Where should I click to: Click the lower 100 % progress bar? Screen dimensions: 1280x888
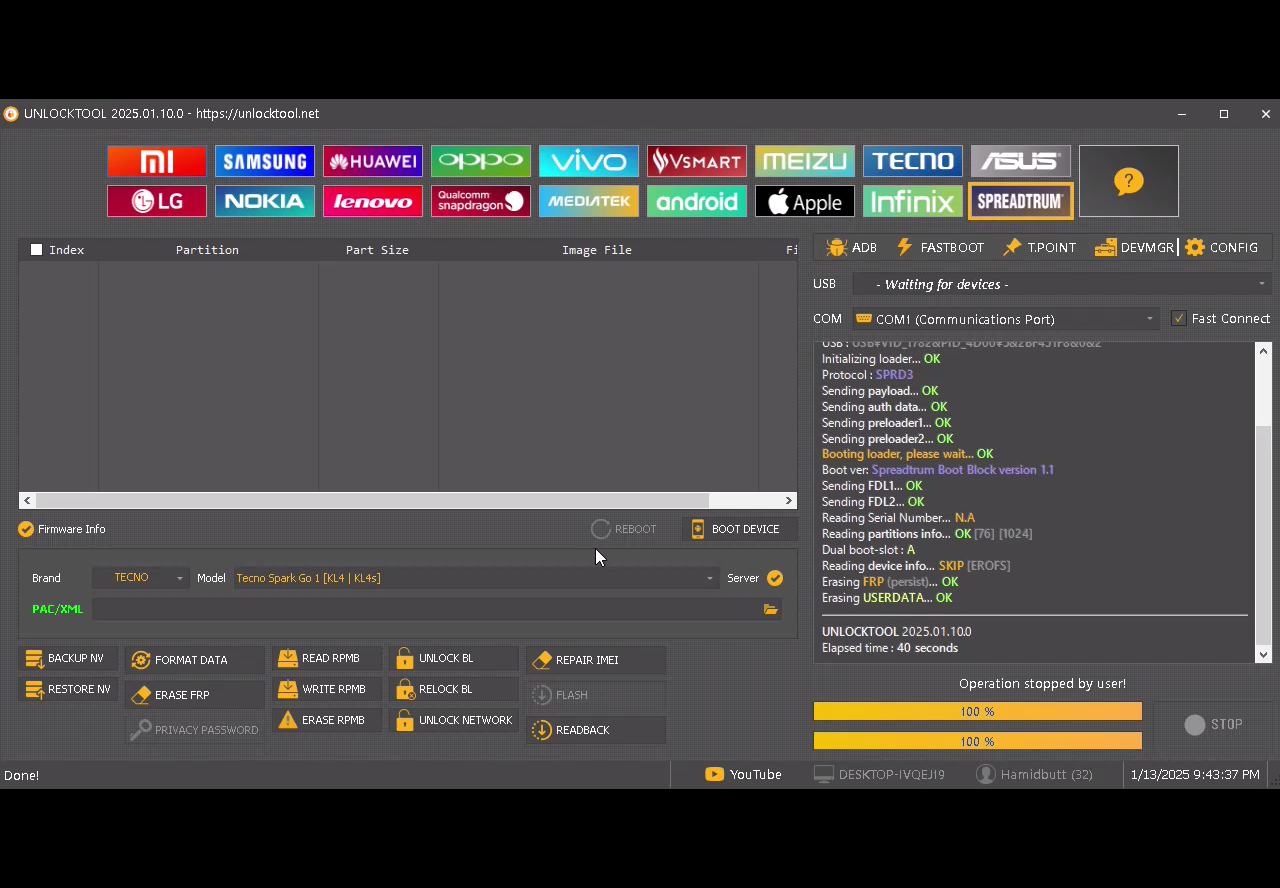click(x=977, y=741)
